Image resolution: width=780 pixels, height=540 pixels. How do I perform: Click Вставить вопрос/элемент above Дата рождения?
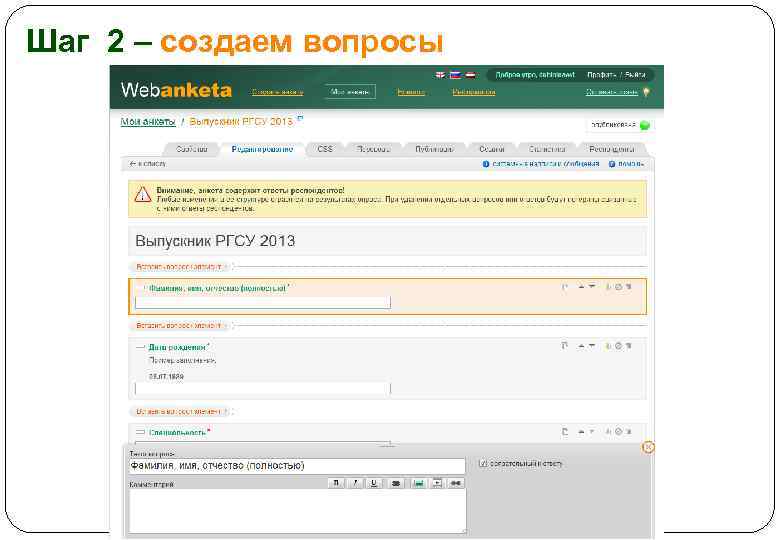coord(179,326)
